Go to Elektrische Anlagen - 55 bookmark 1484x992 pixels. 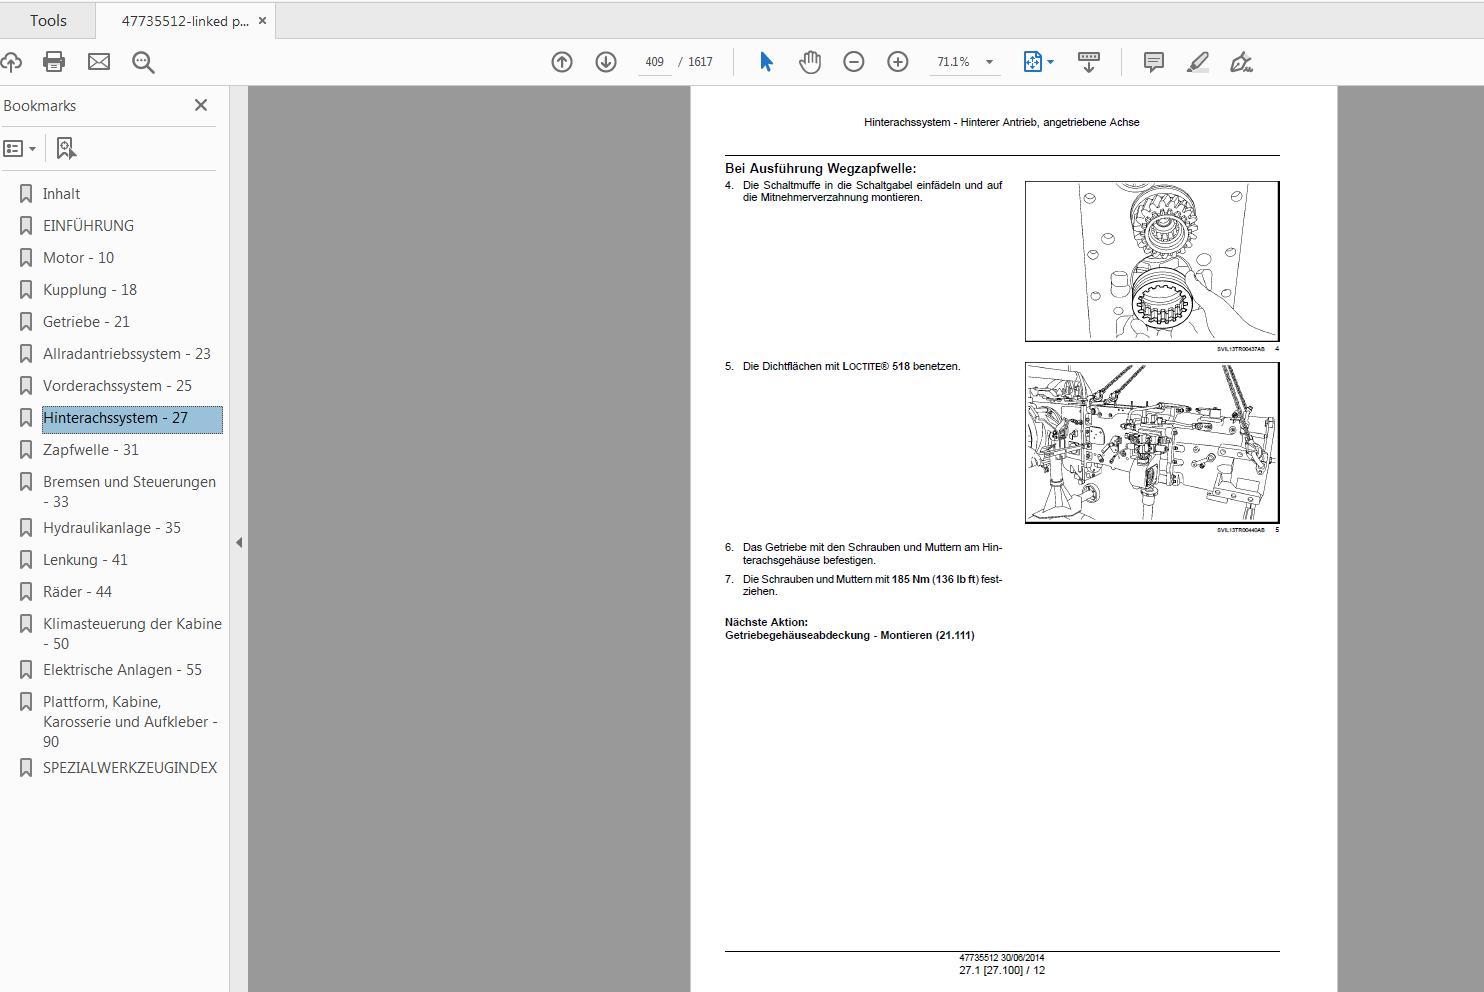pyautogui.click(x=122, y=670)
